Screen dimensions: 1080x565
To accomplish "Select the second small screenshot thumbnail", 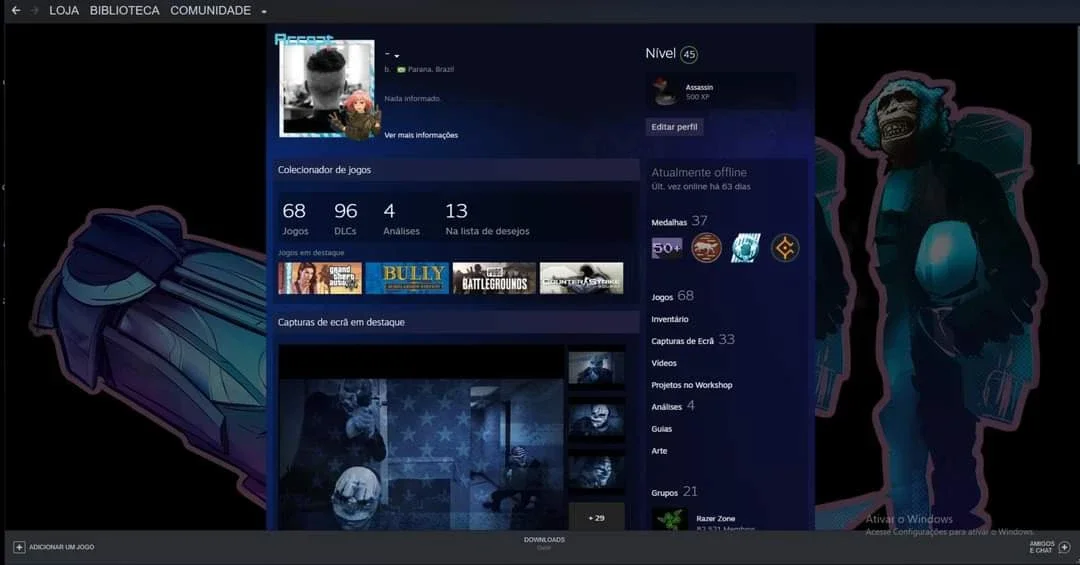I will pyautogui.click(x=596, y=420).
